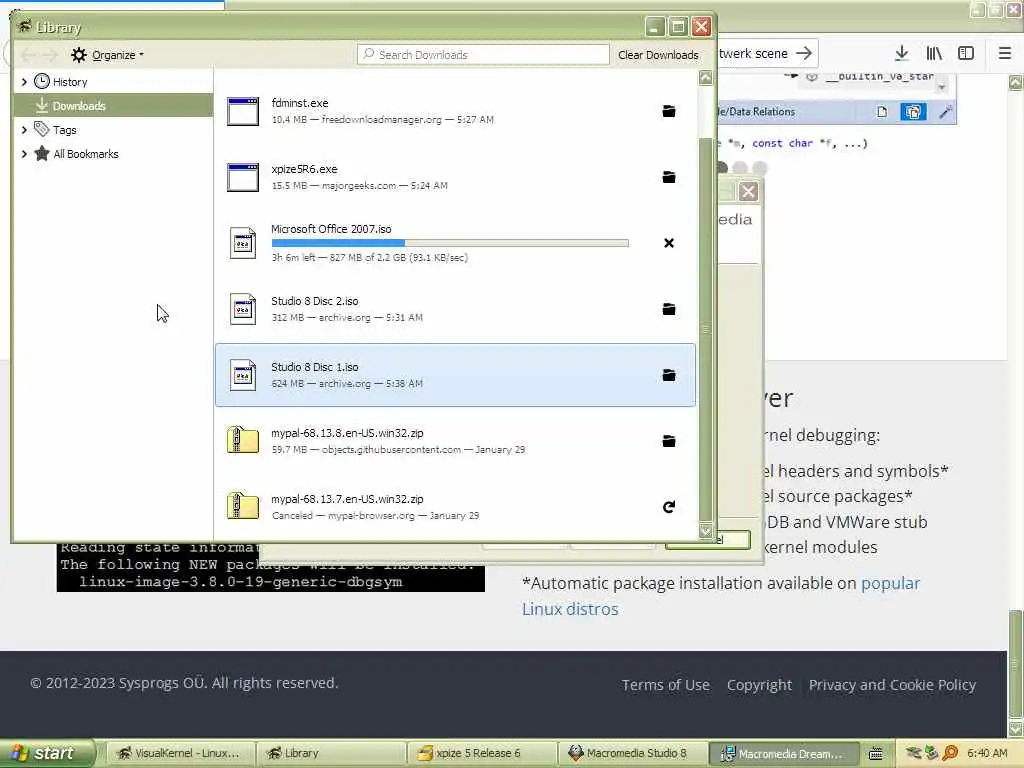Screen dimensions: 1024x768
Task: Click the Windows start button
Action: [46, 753]
